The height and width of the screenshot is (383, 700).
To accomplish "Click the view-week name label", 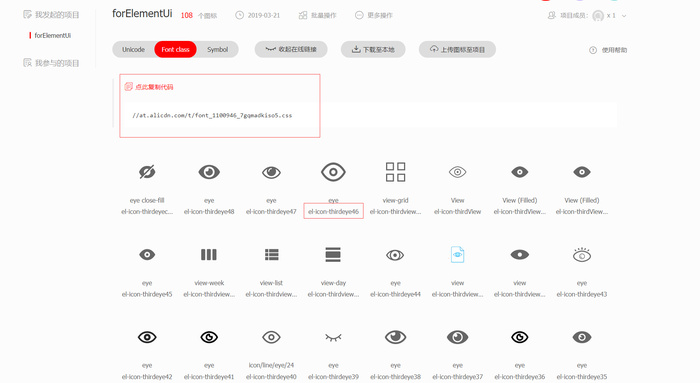I will coord(209,283).
